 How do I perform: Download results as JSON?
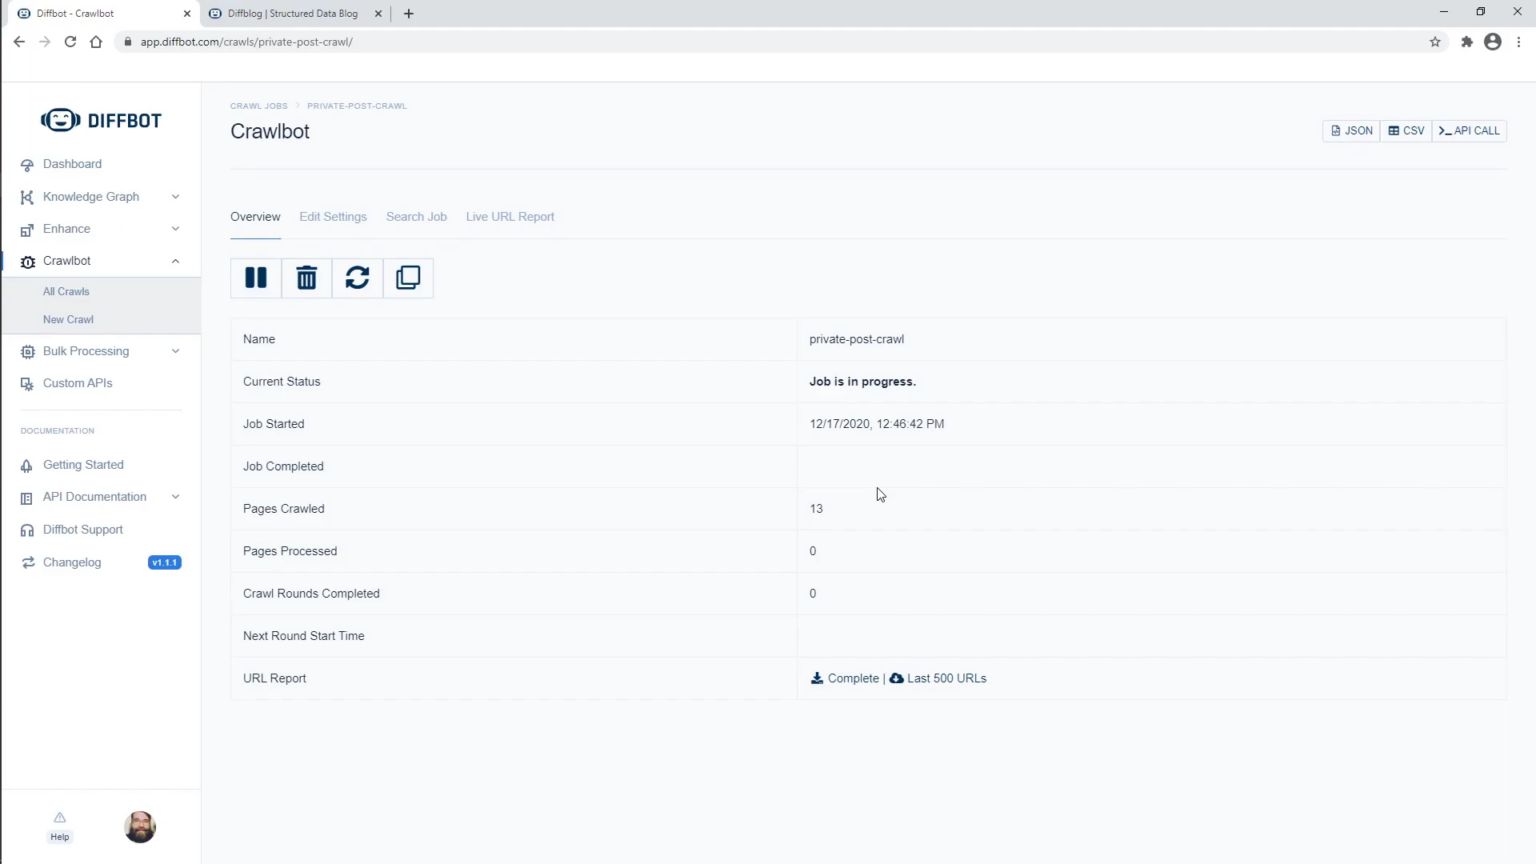[x=1352, y=131]
